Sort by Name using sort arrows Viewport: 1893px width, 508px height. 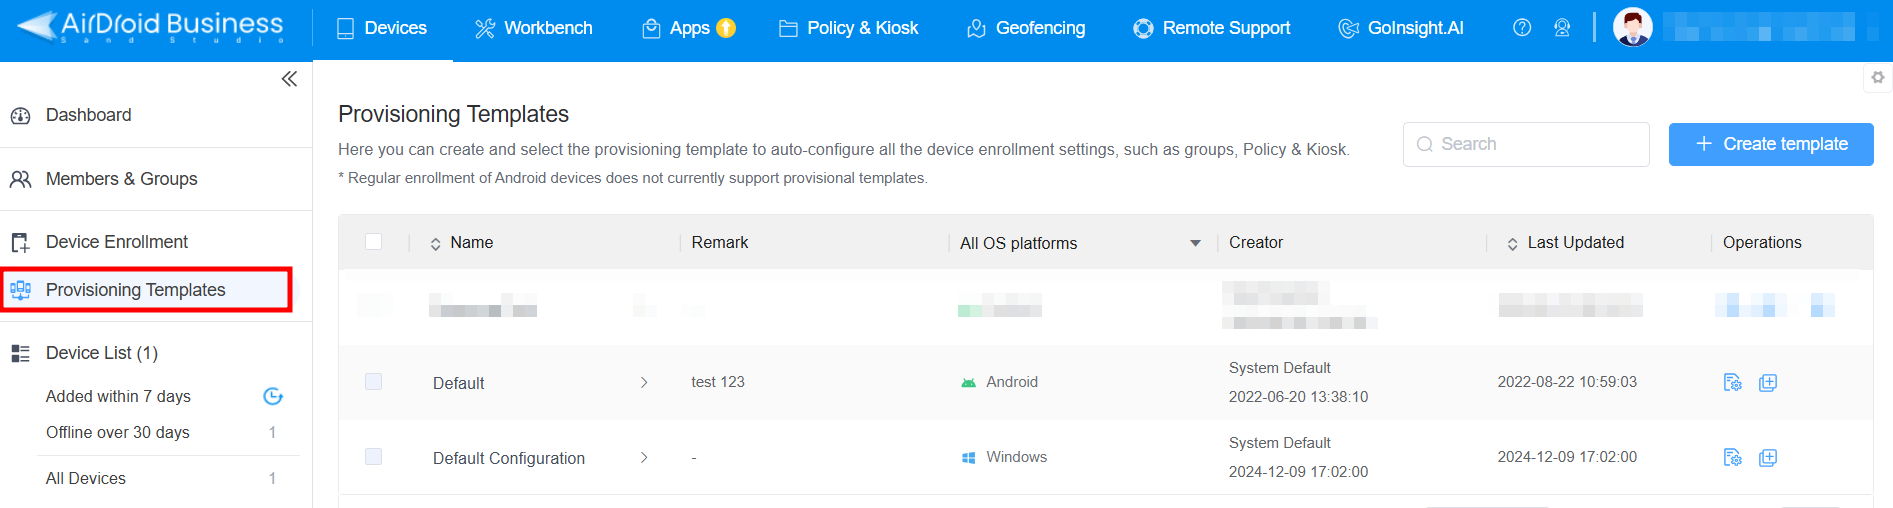click(x=435, y=243)
